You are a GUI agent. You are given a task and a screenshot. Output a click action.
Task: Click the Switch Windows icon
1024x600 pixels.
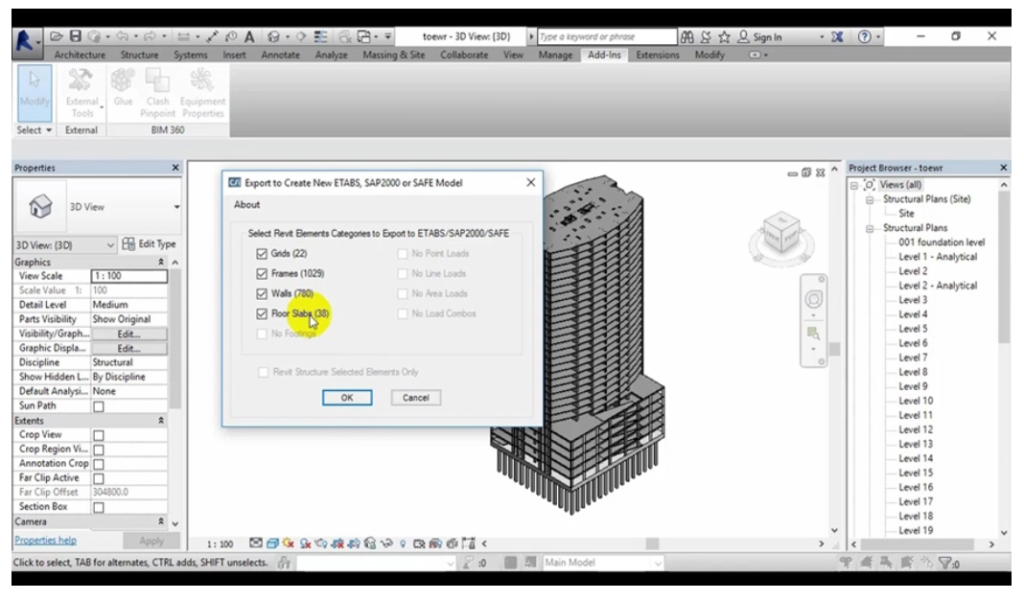pos(364,37)
